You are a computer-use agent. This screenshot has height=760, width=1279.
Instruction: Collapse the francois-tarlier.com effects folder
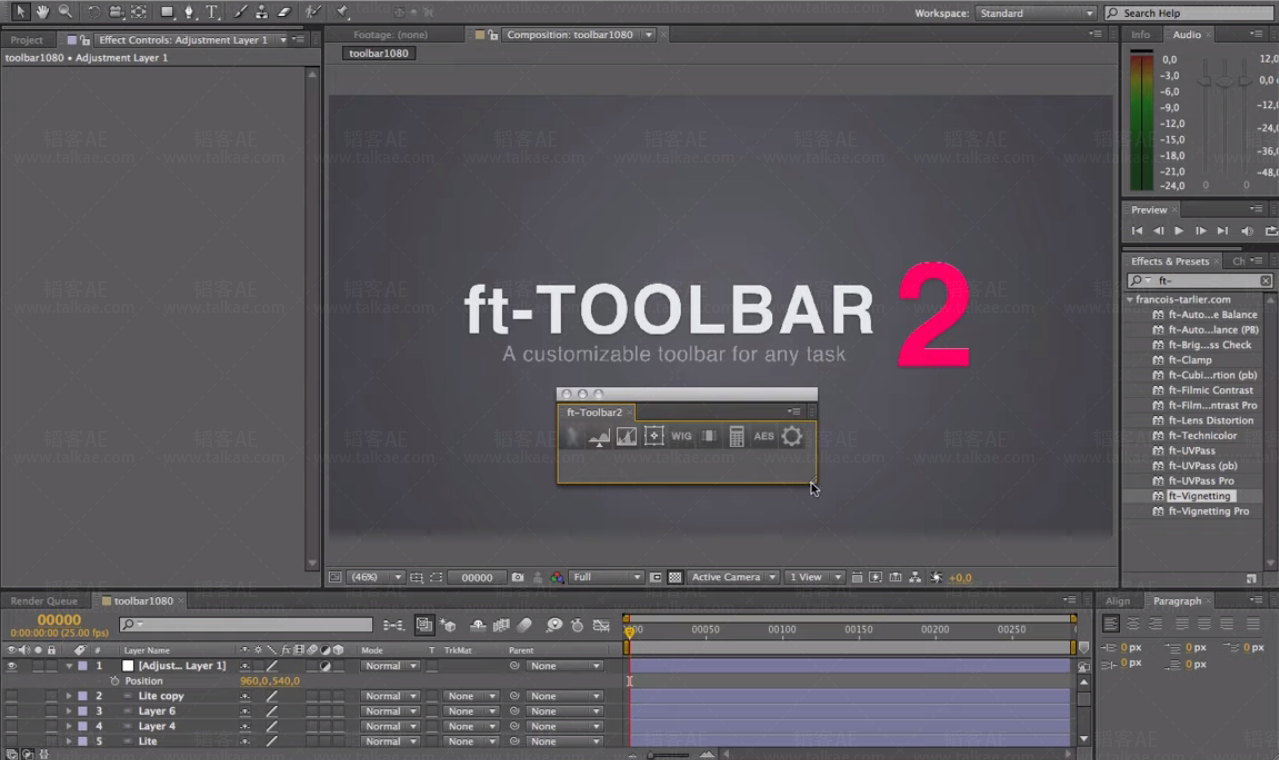pyautogui.click(x=1130, y=299)
